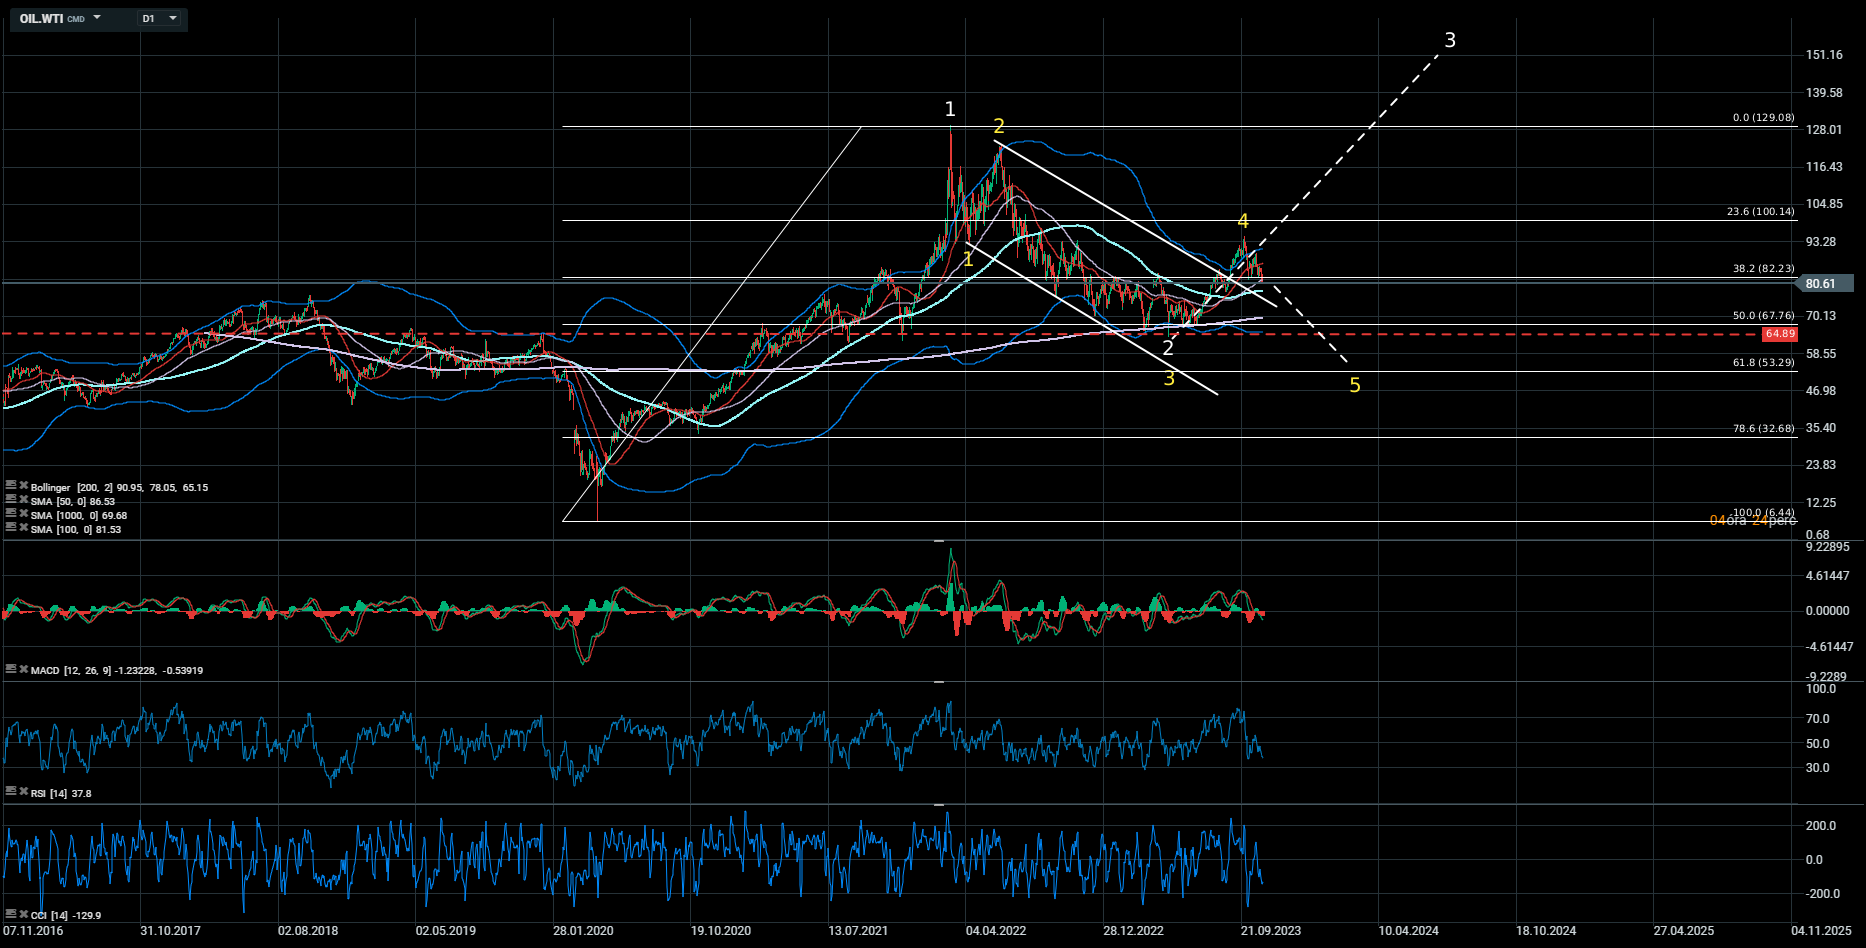This screenshot has width=1866, height=948.
Task: Open CCI indicator settings icon
Action: pyautogui.click(x=10, y=914)
